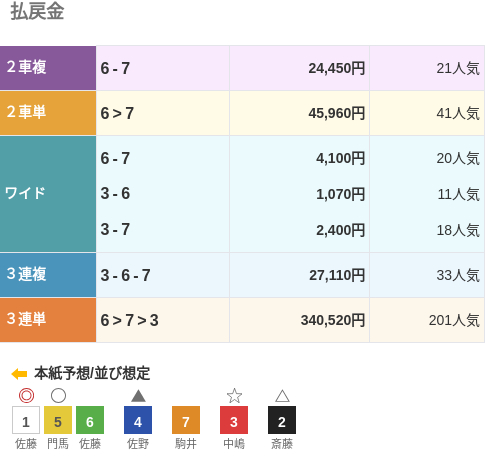
Task: Click the orange number 7 rider box
Action: pos(186,420)
